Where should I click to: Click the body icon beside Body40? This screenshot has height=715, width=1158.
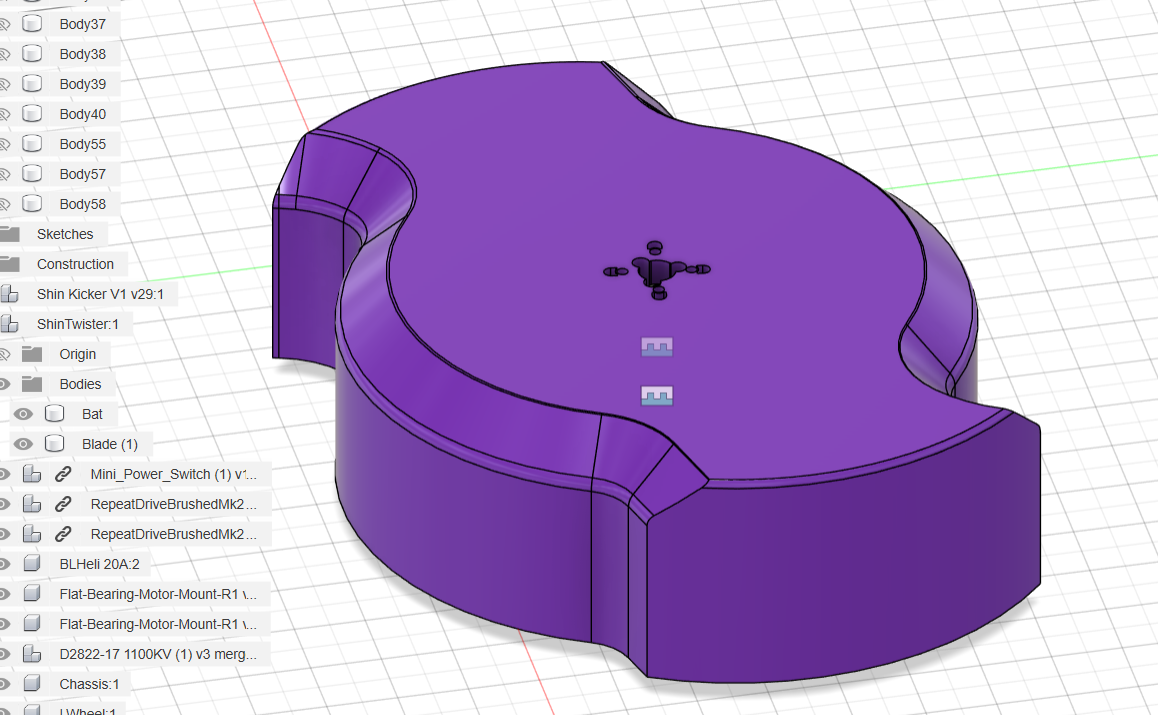[x=32, y=114]
